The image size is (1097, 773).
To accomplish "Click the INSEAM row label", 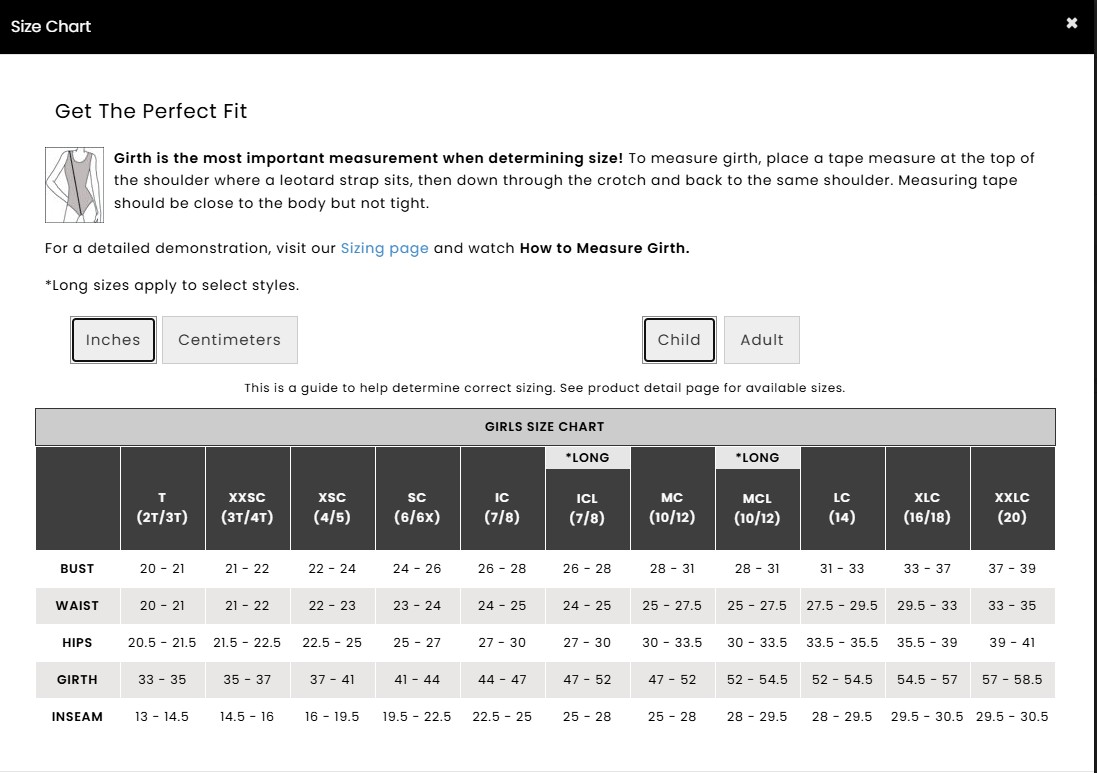I will (x=77, y=717).
